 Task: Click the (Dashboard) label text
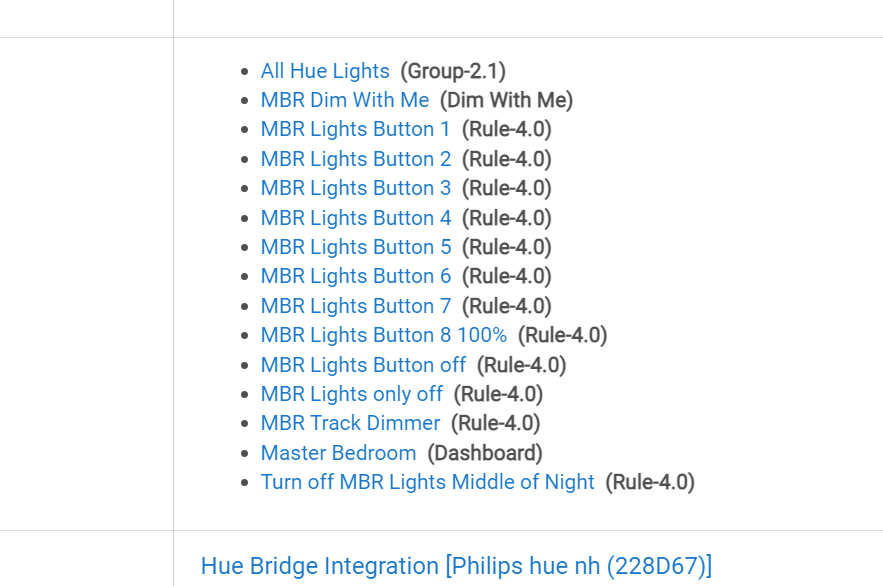tap(485, 453)
